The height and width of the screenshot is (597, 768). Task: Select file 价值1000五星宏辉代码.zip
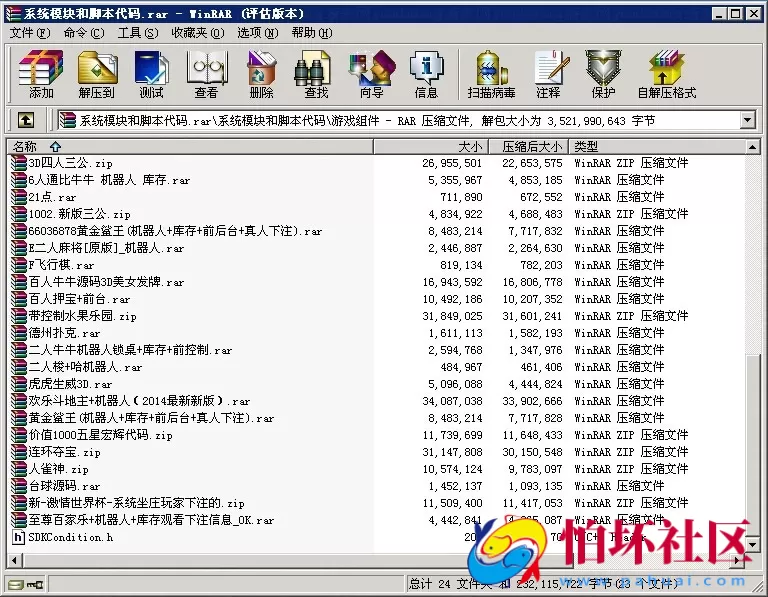point(100,435)
